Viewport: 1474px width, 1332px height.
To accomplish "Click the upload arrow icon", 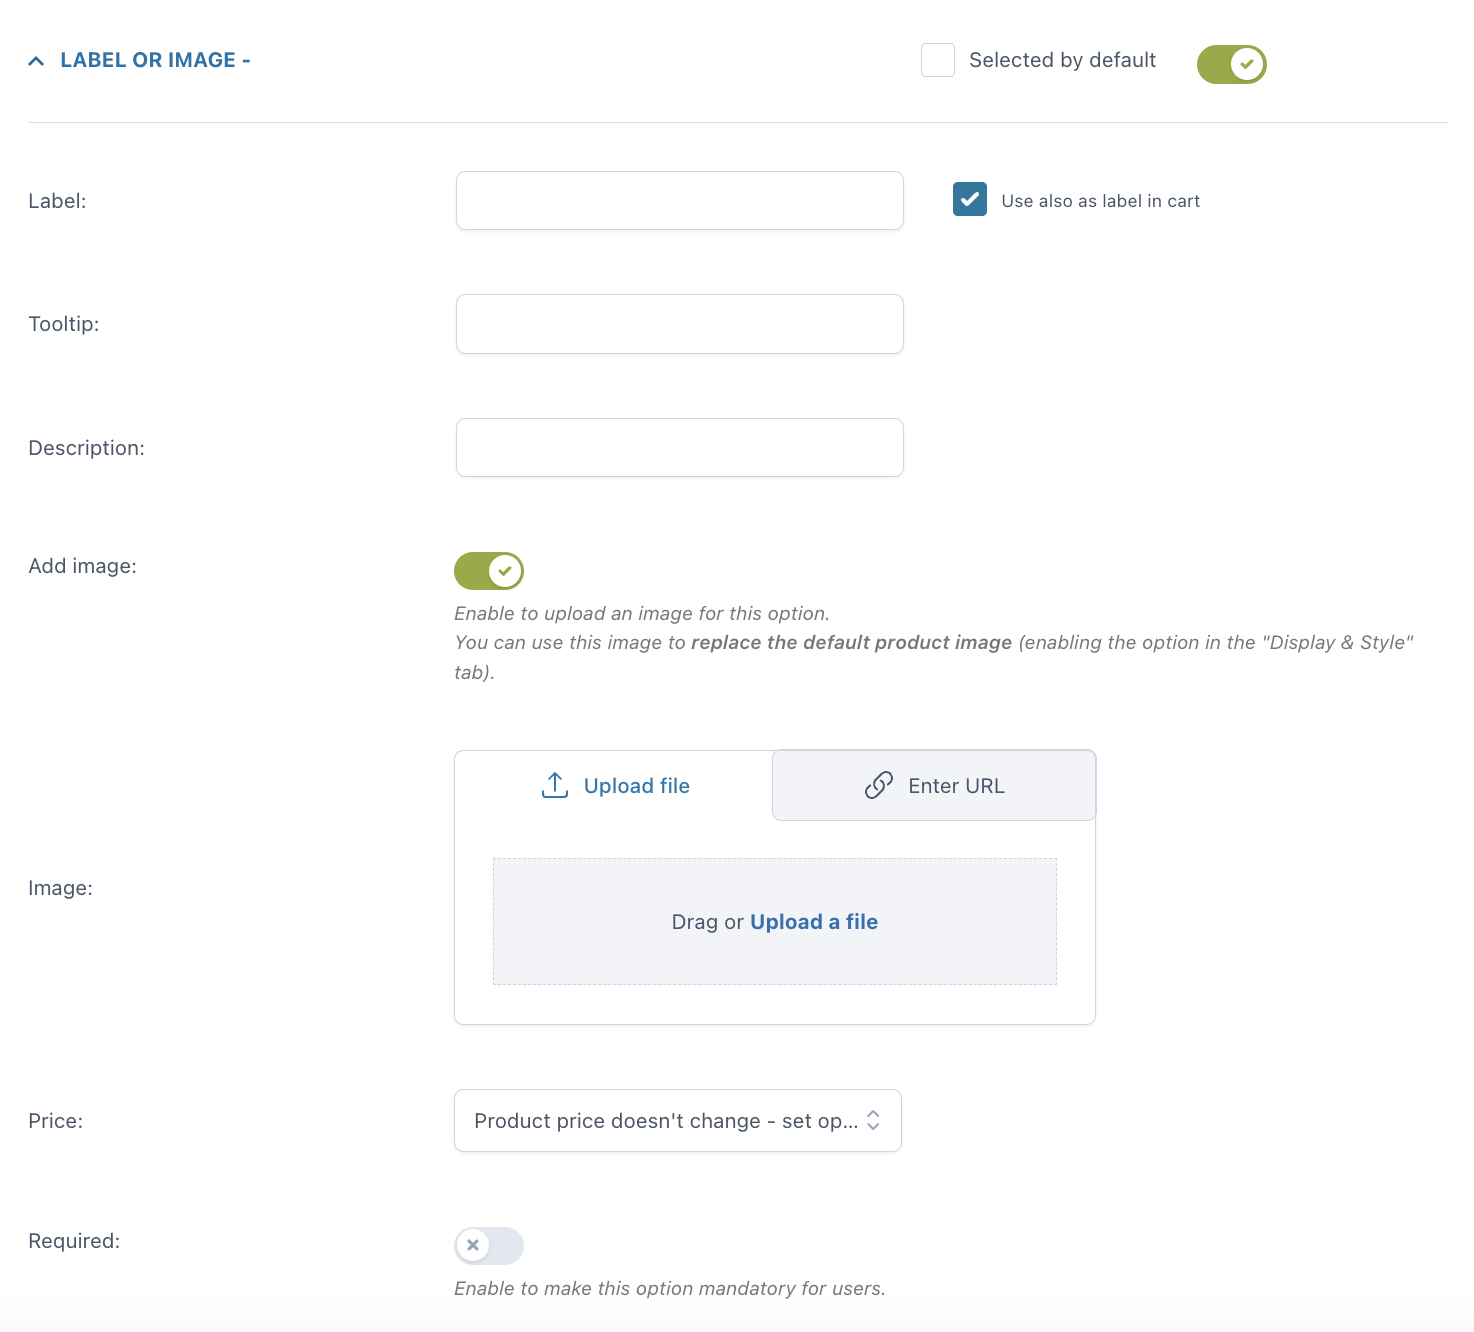I will [x=554, y=785].
